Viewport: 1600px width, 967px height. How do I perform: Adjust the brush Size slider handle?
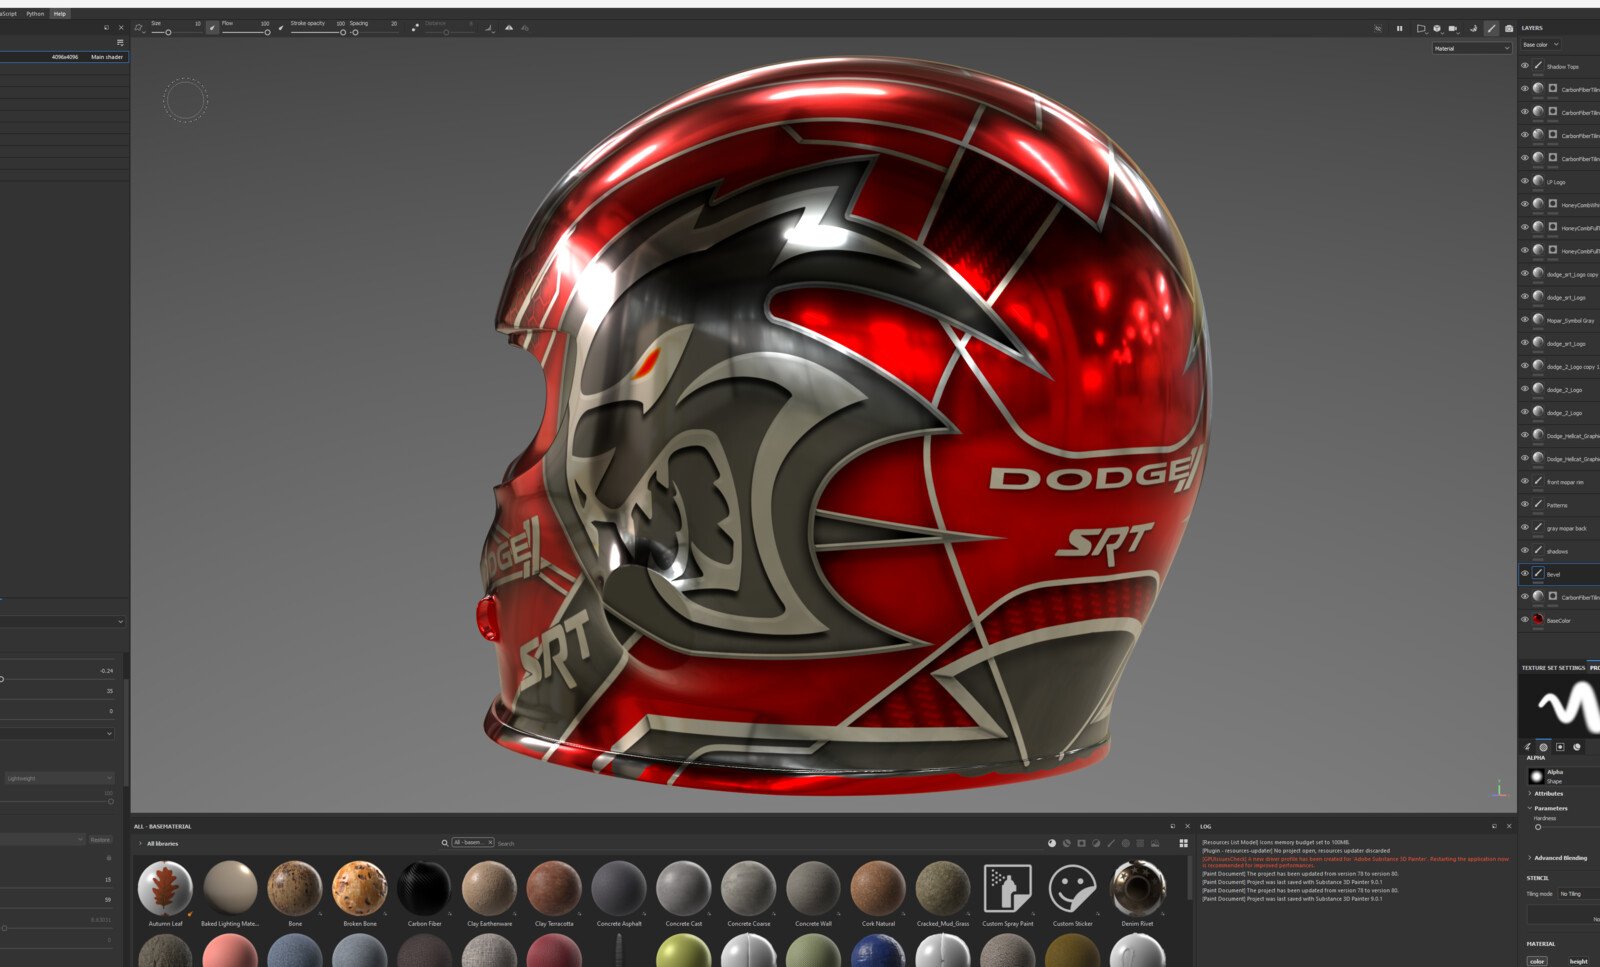pos(168,33)
